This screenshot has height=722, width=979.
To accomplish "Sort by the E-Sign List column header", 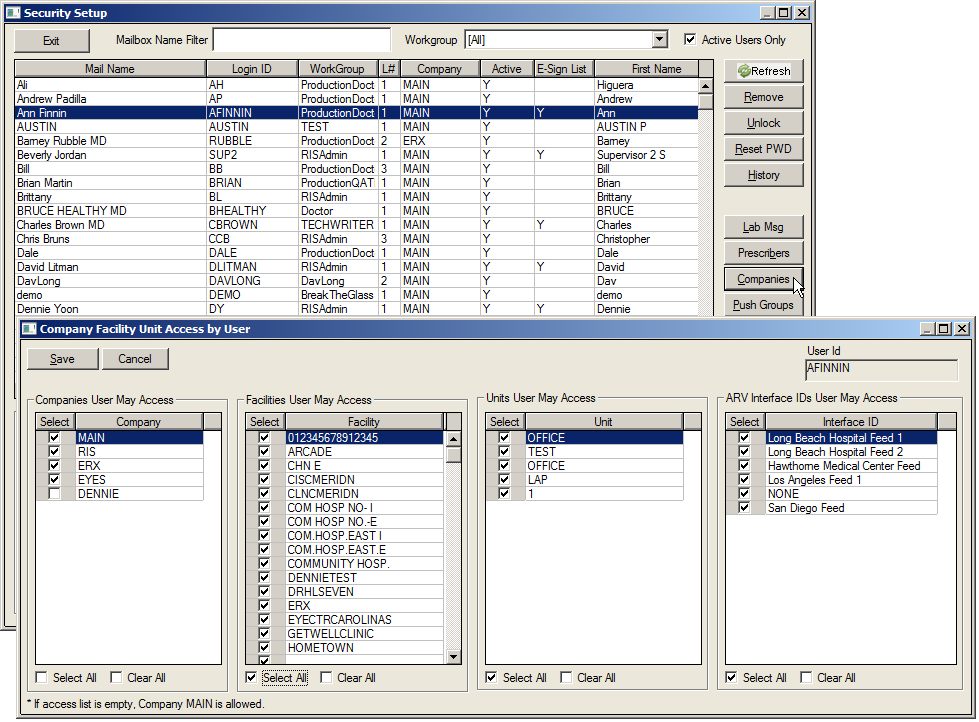I will point(564,69).
